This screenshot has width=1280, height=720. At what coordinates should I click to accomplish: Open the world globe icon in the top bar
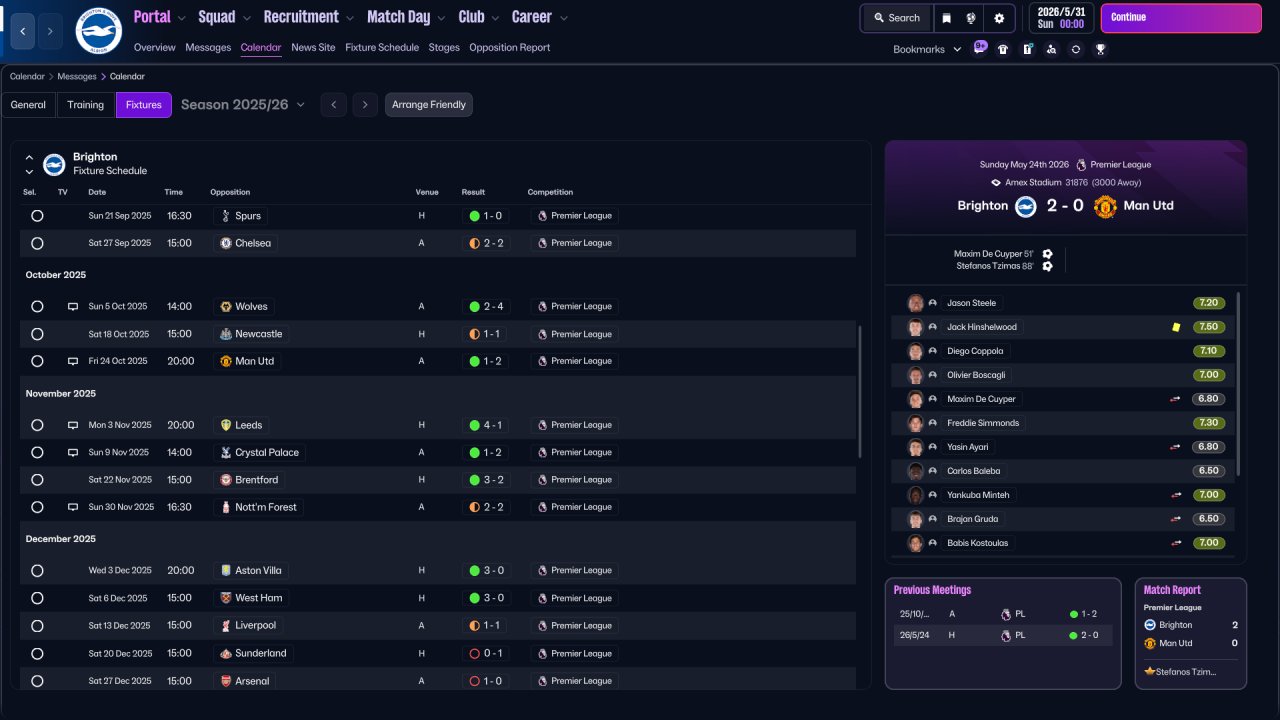(971, 18)
